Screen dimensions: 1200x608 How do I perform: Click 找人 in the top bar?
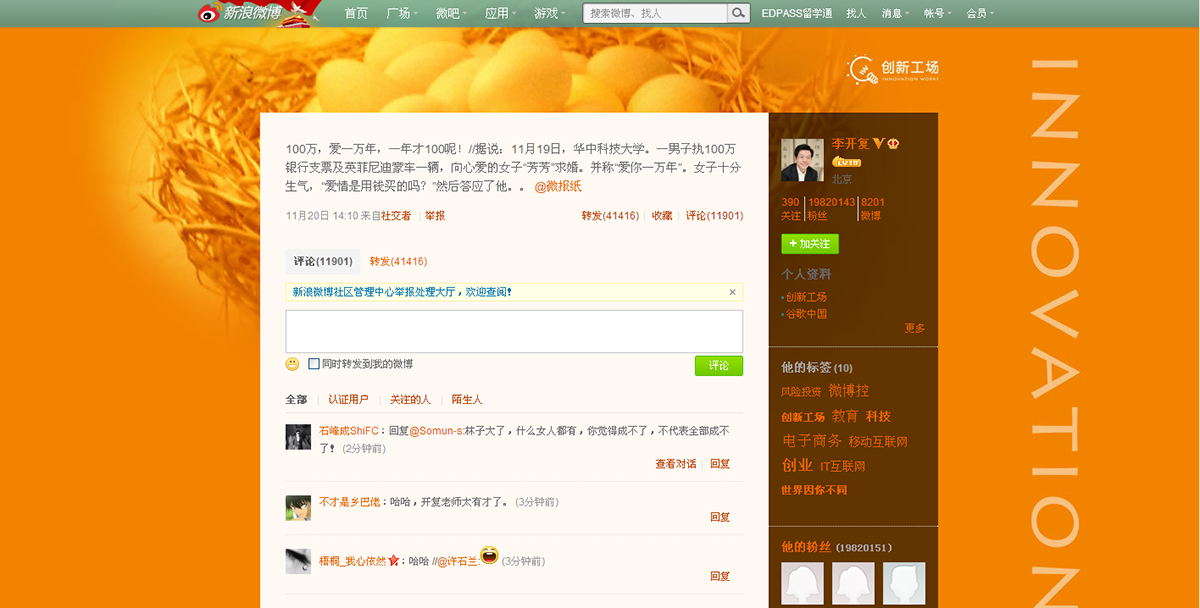tap(856, 13)
